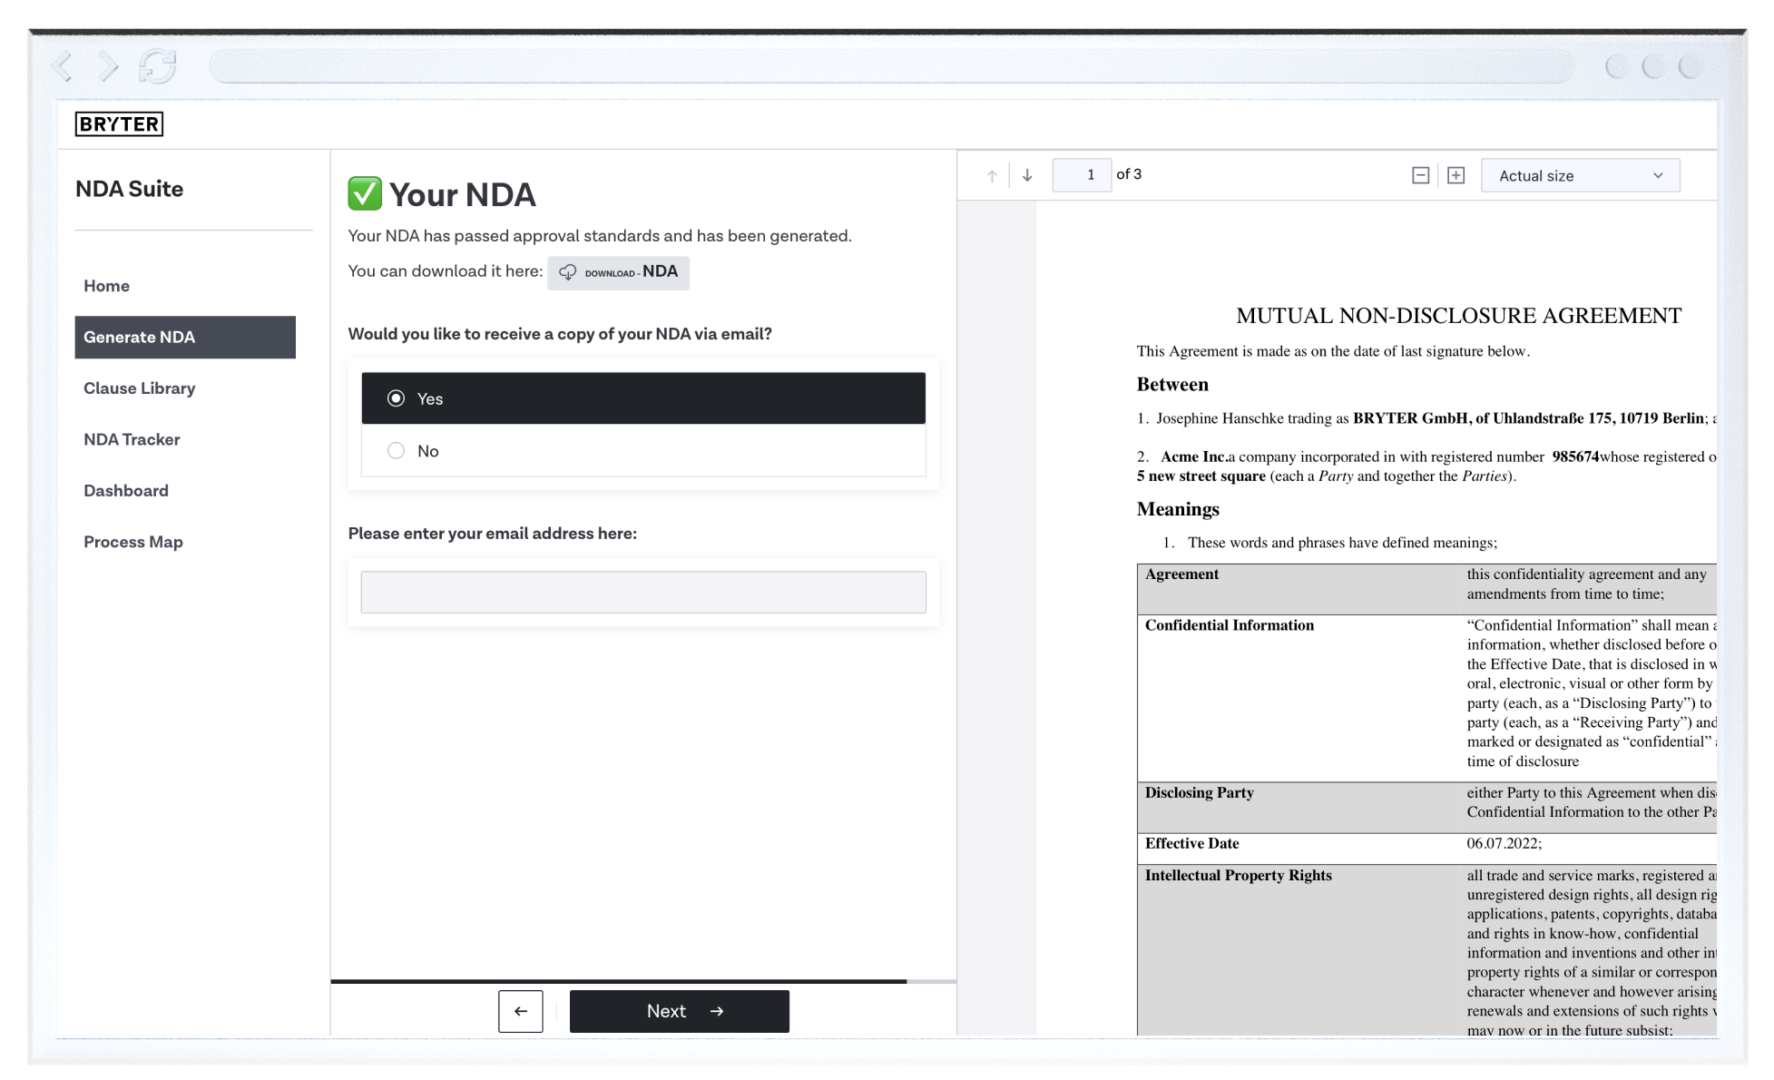1774x1080 pixels.
Task: Download the NDA document
Action: tap(618, 272)
